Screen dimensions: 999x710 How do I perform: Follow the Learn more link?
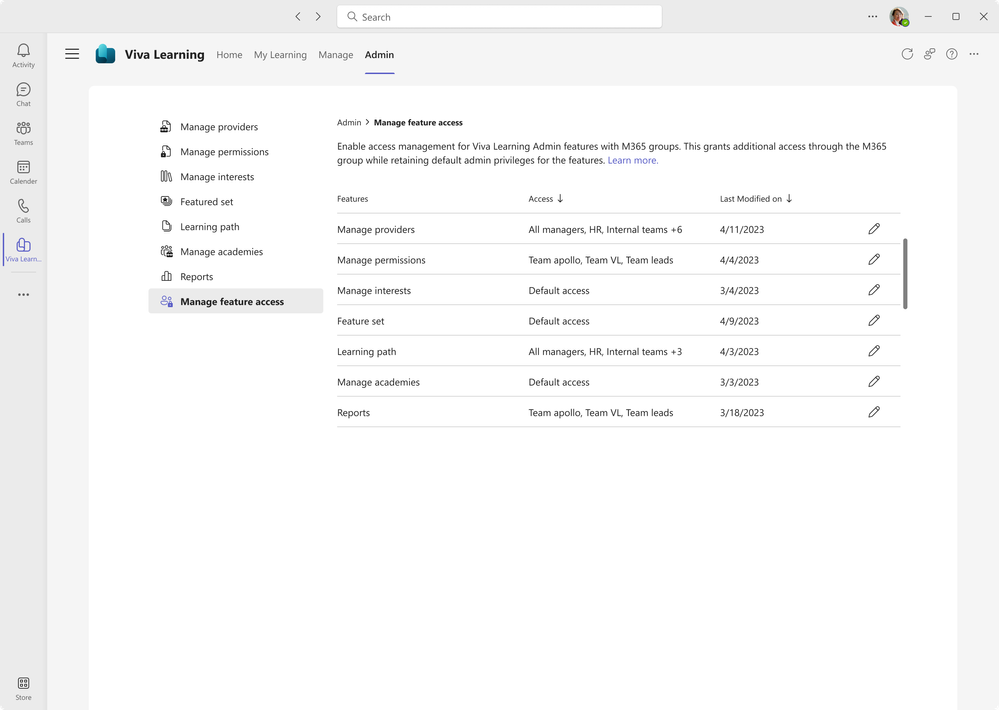[x=633, y=161]
